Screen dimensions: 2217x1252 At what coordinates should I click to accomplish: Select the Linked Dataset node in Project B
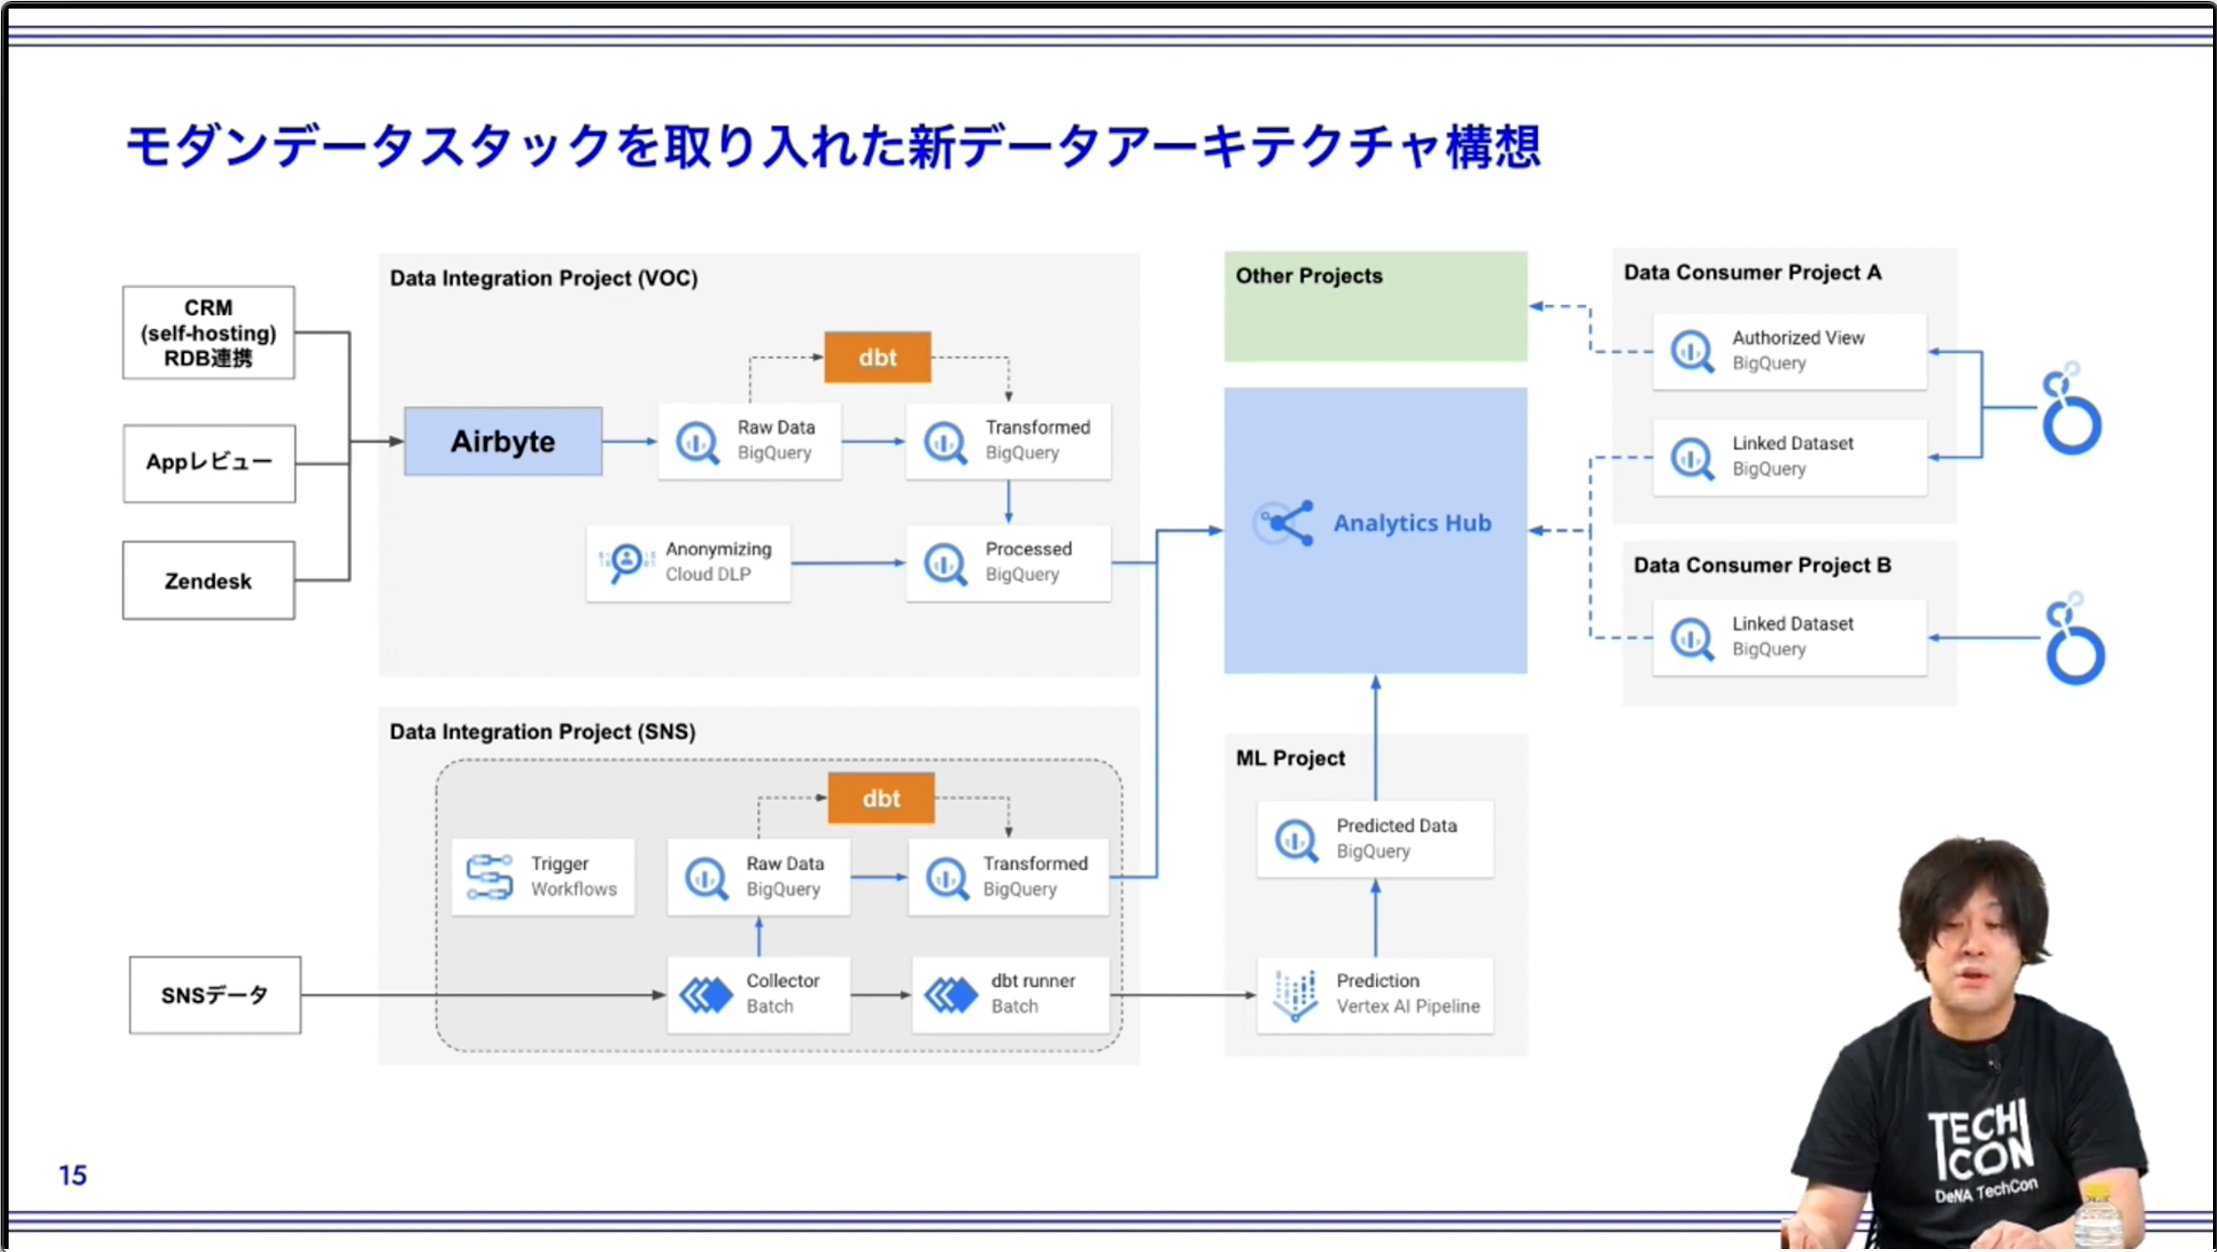[1789, 637]
